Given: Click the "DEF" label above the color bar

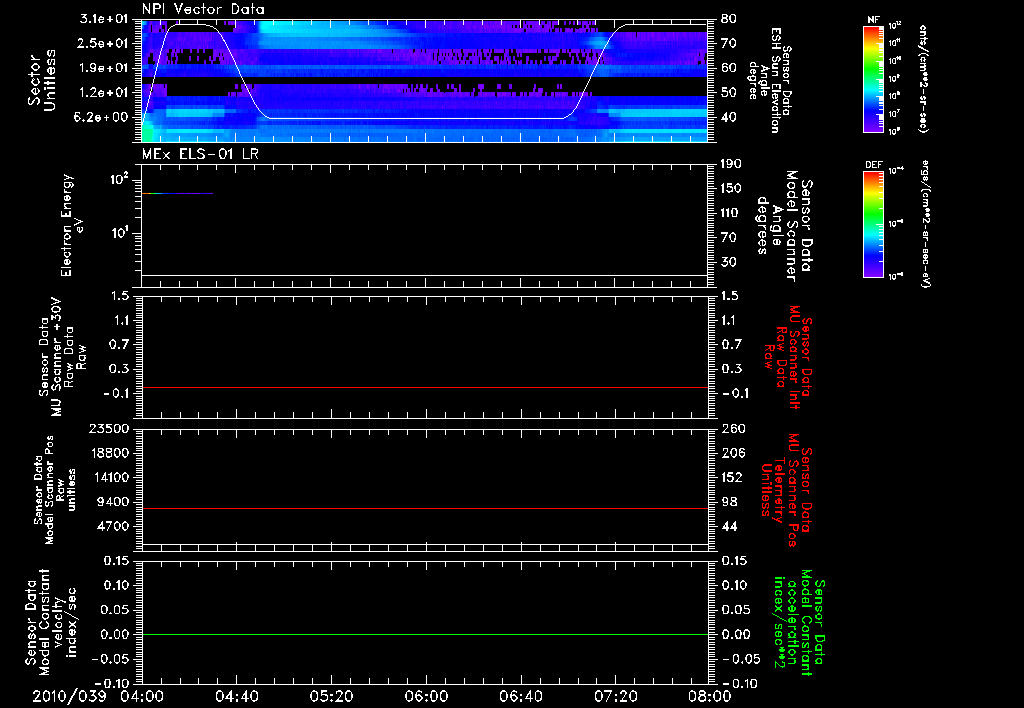Looking at the screenshot, I should (x=874, y=165).
